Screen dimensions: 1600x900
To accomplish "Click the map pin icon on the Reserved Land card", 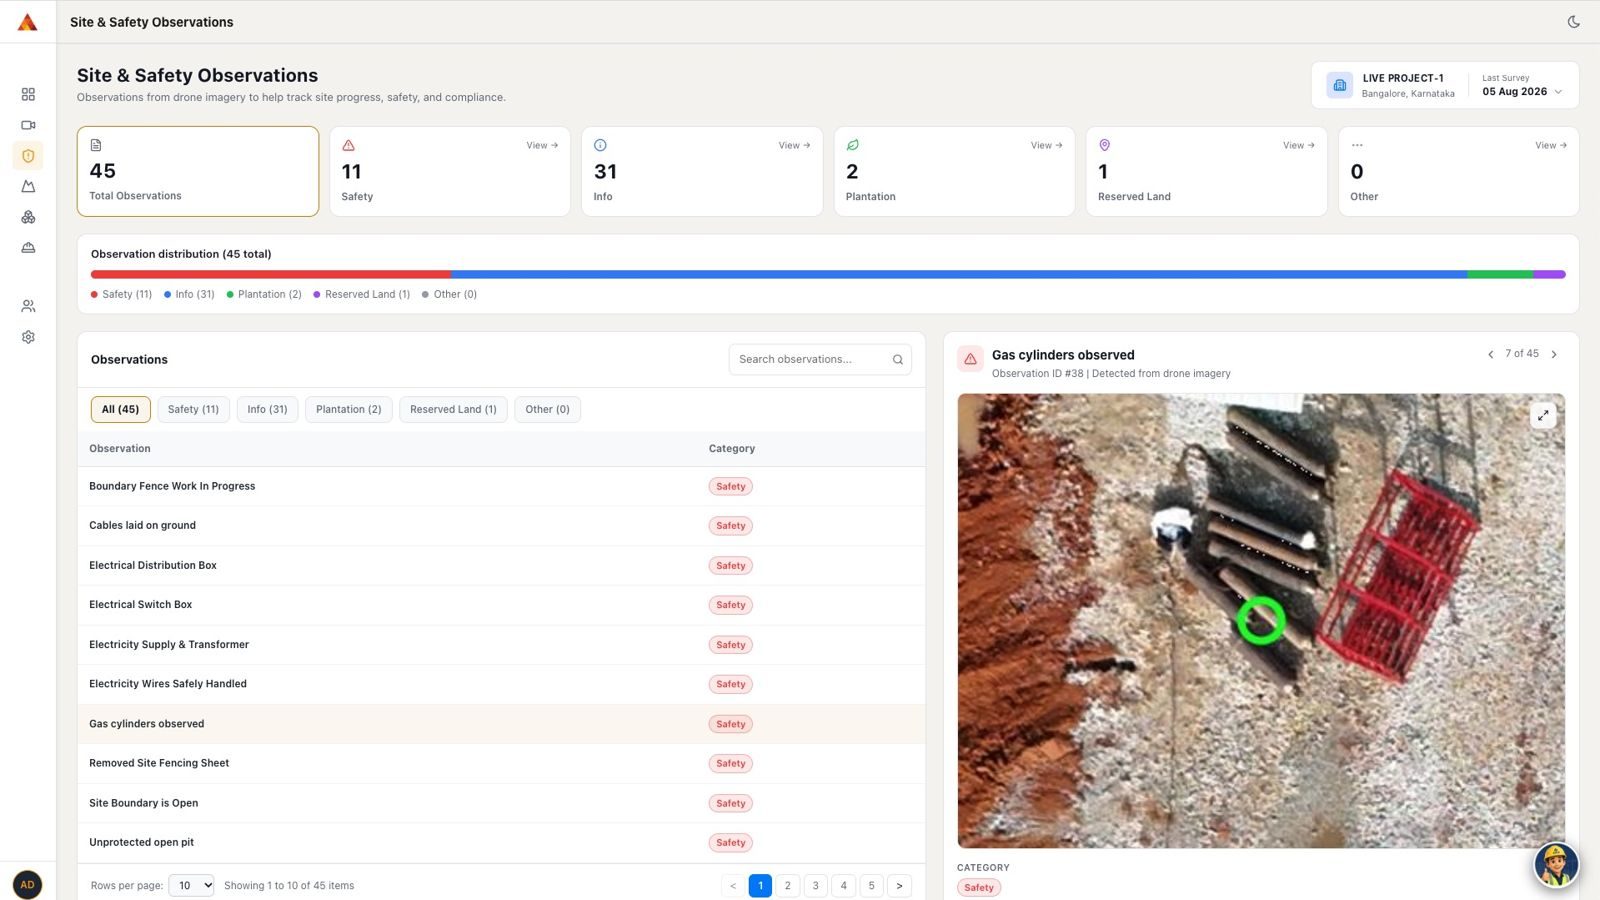I will pos(1105,145).
